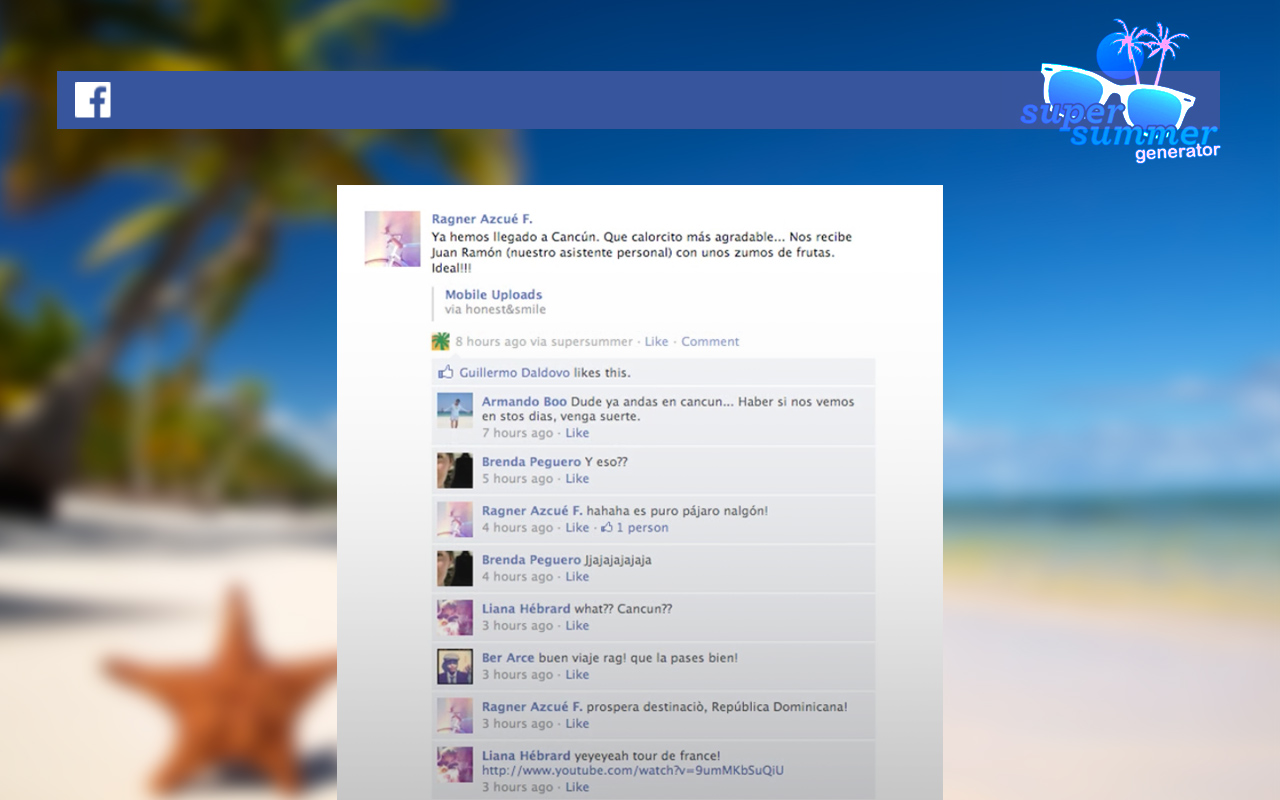Click Armando Boo's profile picture
Viewport: 1280px width, 800px height.
[454, 410]
